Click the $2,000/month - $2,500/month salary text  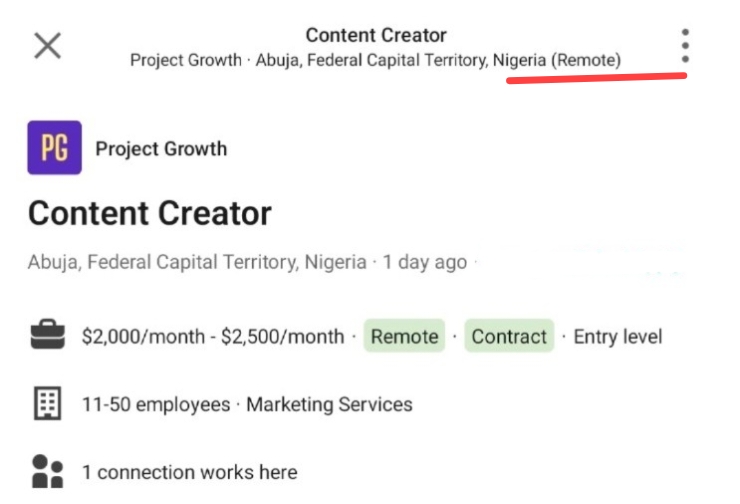point(213,336)
